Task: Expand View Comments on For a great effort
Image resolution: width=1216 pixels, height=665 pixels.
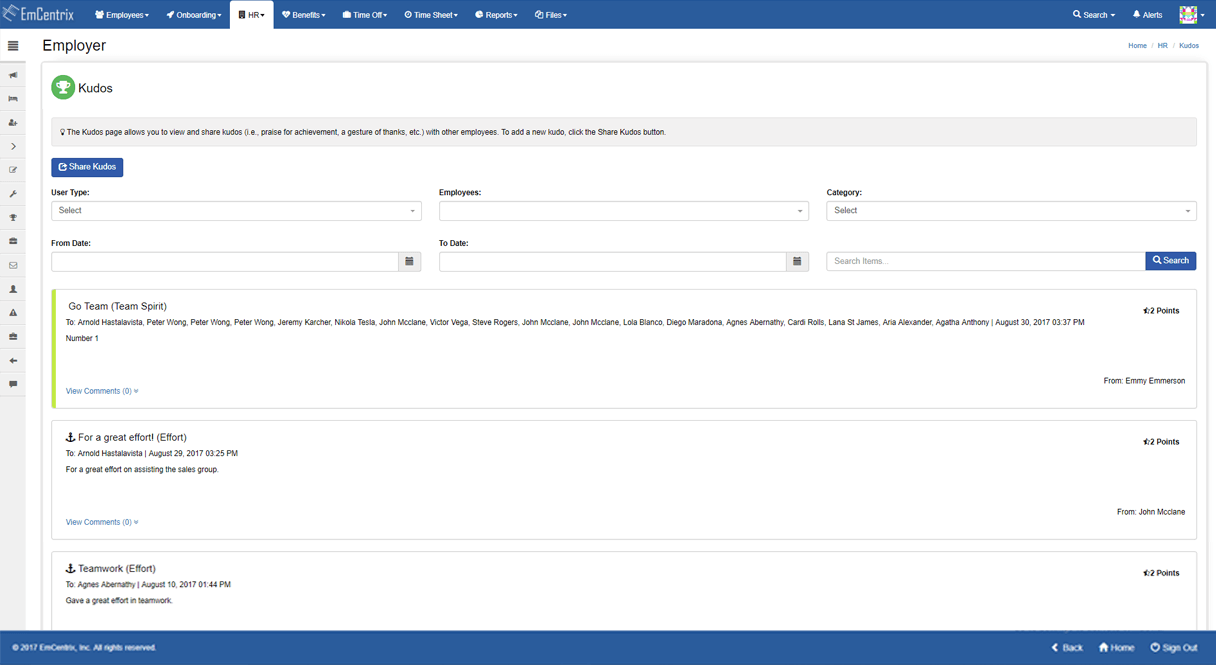Action: pyautogui.click(x=102, y=522)
